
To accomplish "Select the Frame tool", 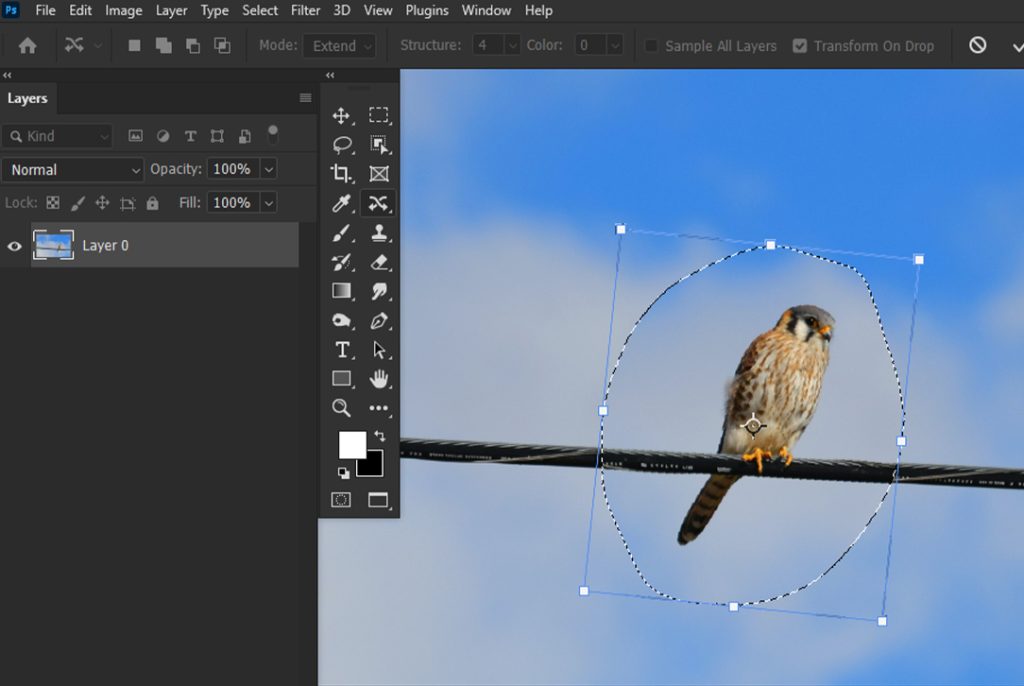I will point(379,173).
